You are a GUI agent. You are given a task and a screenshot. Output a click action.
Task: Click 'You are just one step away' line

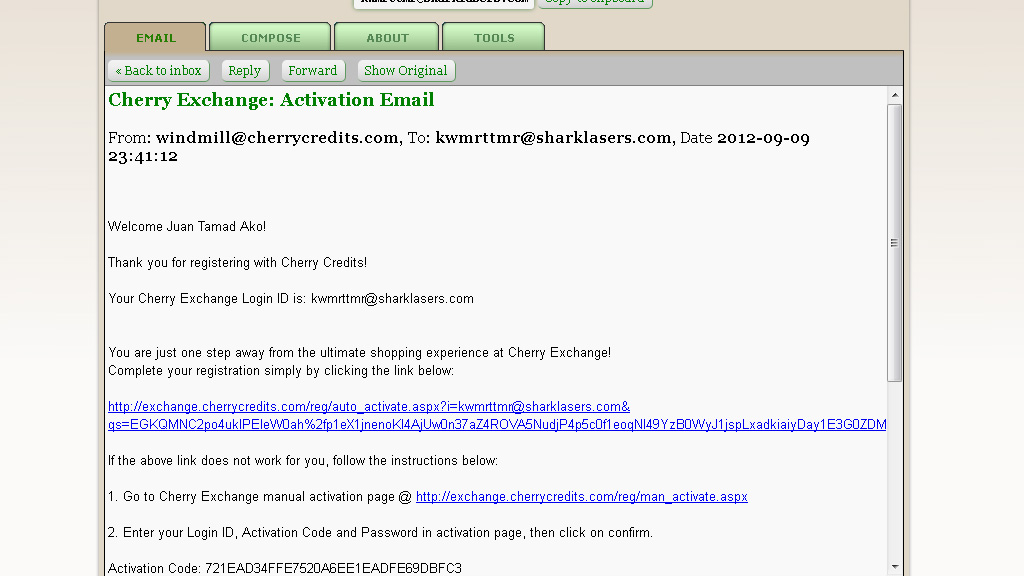point(359,353)
